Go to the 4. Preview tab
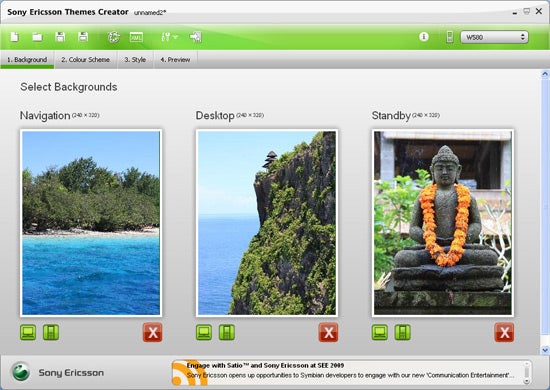Viewport: 550px width, 390px height. 175,60
